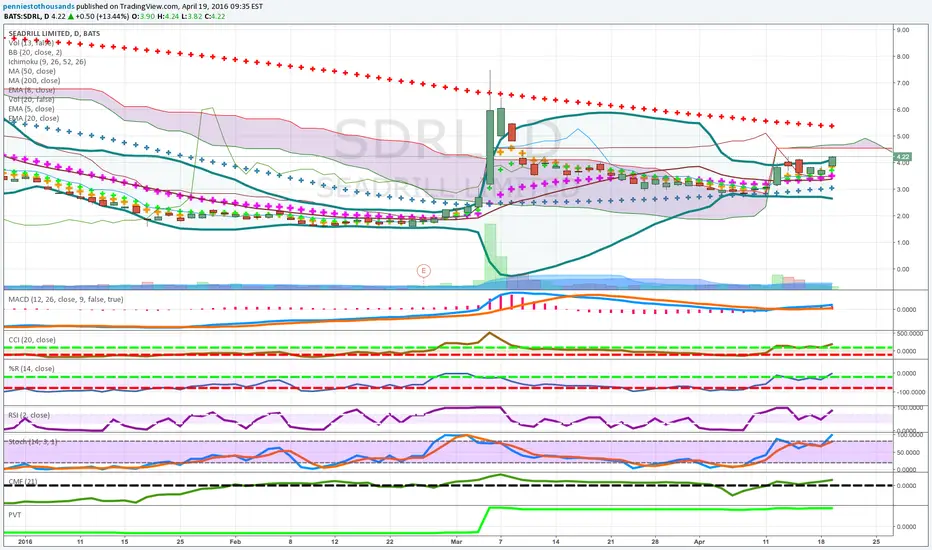The image size is (932, 550).
Task: Click the 18 date axis label
Action: pos(821,542)
